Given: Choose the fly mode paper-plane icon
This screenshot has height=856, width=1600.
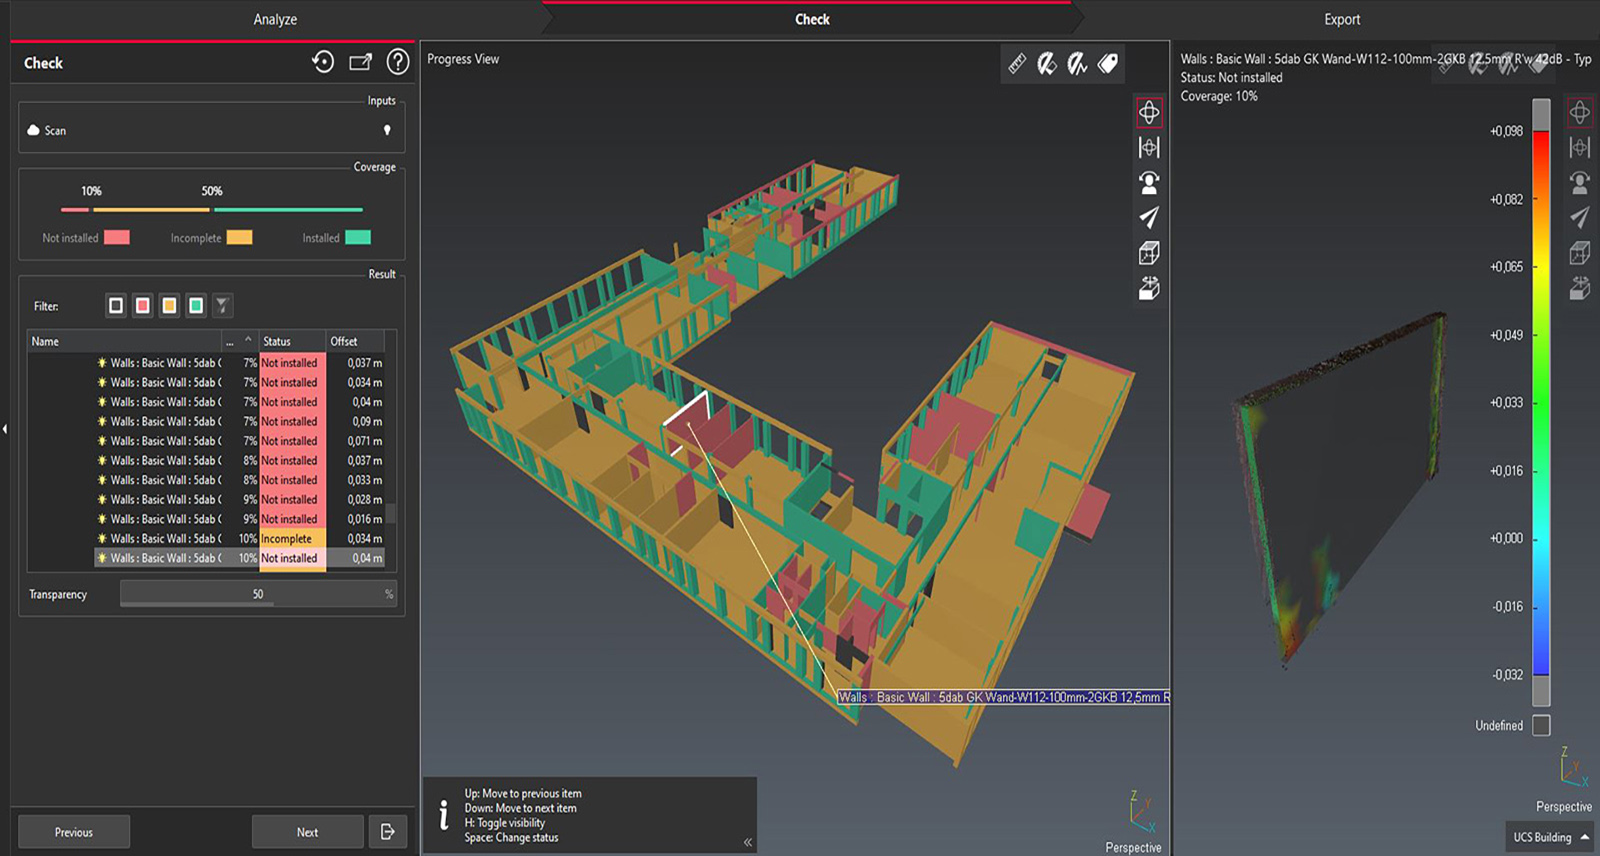Looking at the screenshot, I should pos(1149,218).
